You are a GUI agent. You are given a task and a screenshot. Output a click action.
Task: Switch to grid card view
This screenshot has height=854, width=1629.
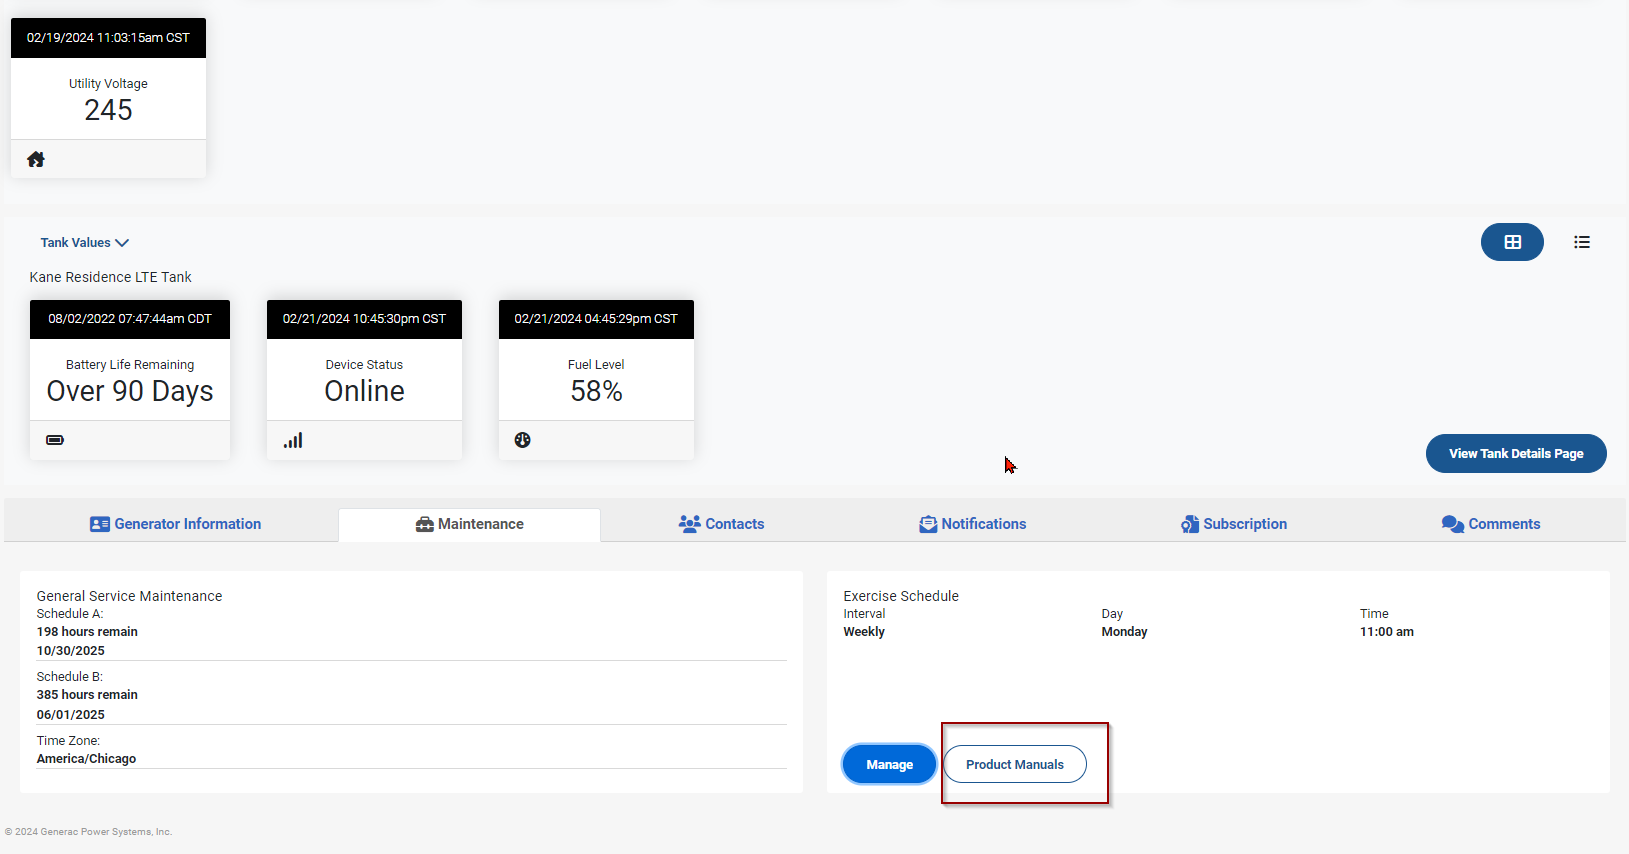(x=1512, y=242)
